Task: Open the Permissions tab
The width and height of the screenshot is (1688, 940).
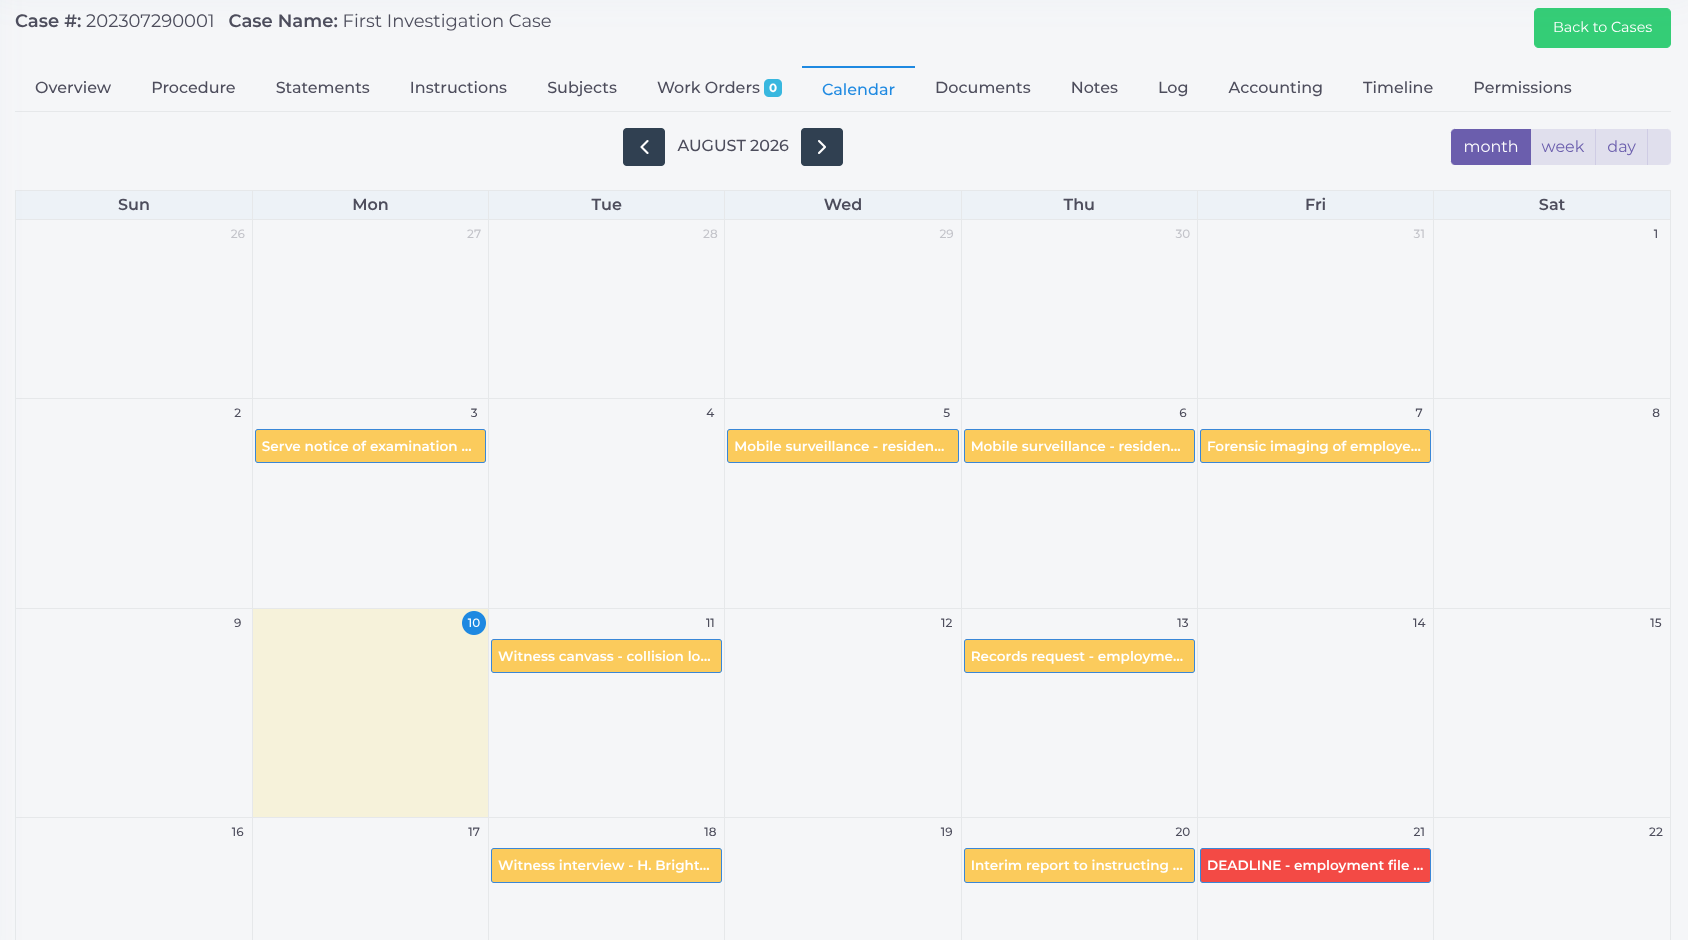Action: [x=1522, y=88]
